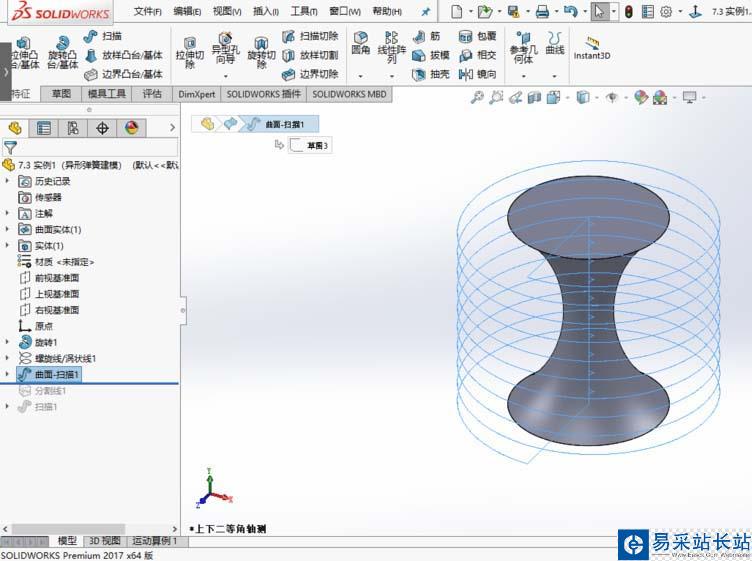Open the 文件(F) menu

click(x=147, y=11)
